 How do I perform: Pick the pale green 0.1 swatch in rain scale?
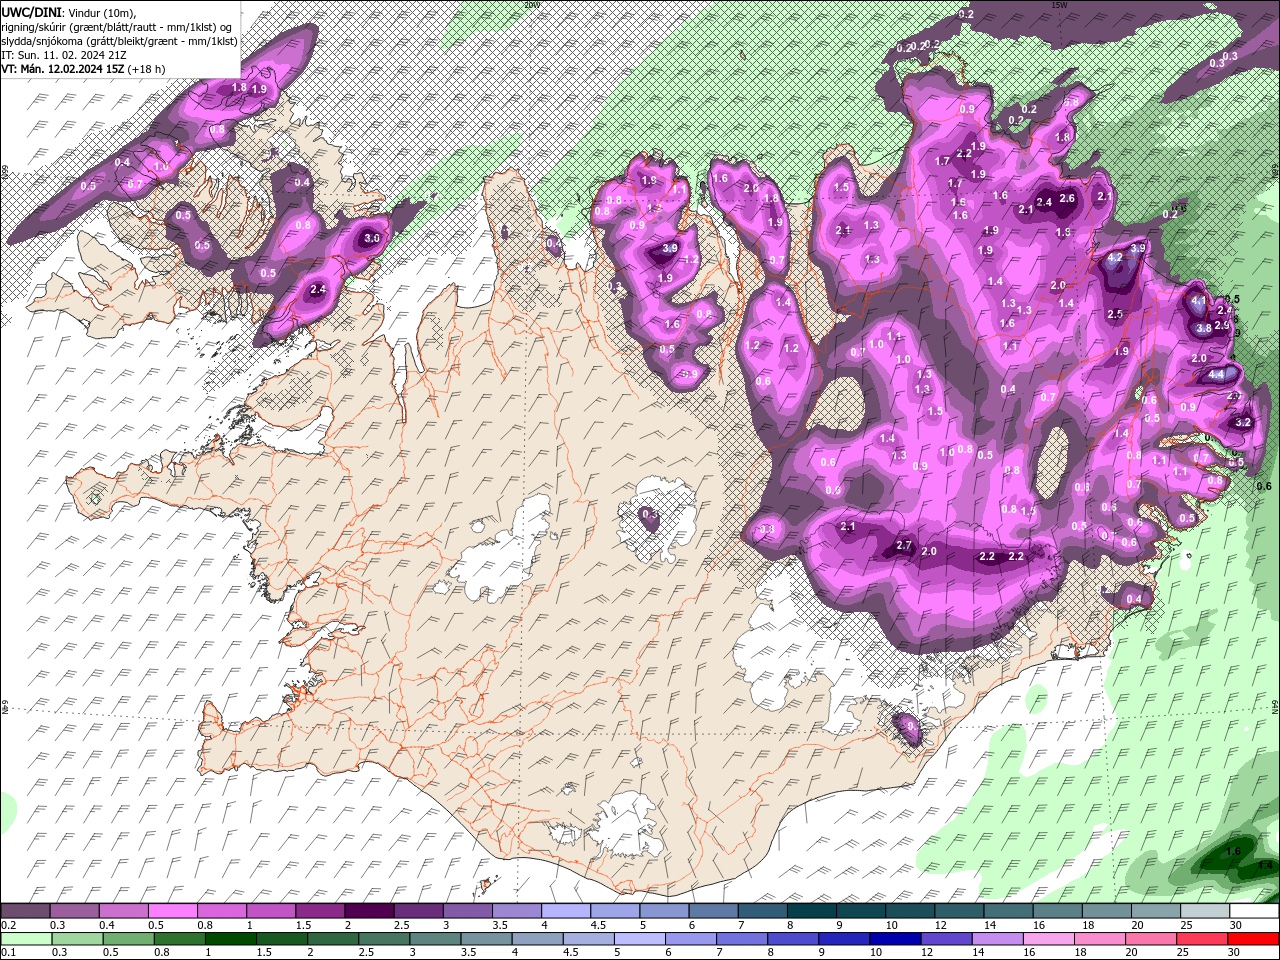click(25, 938)
